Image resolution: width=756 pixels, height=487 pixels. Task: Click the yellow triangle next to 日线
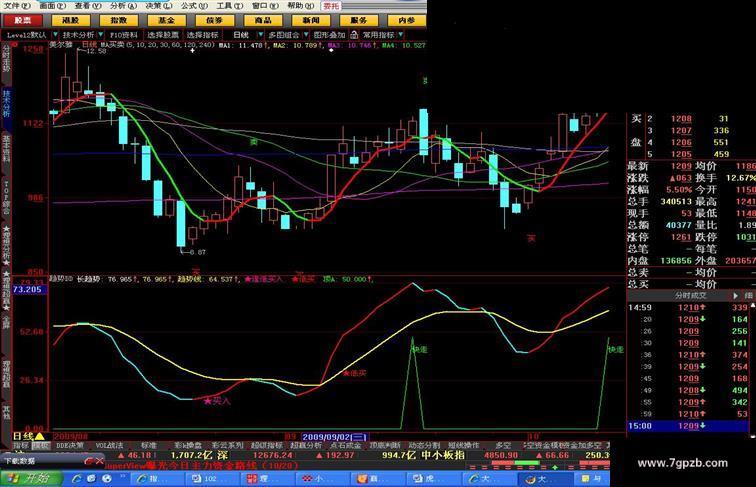(40, 437)
